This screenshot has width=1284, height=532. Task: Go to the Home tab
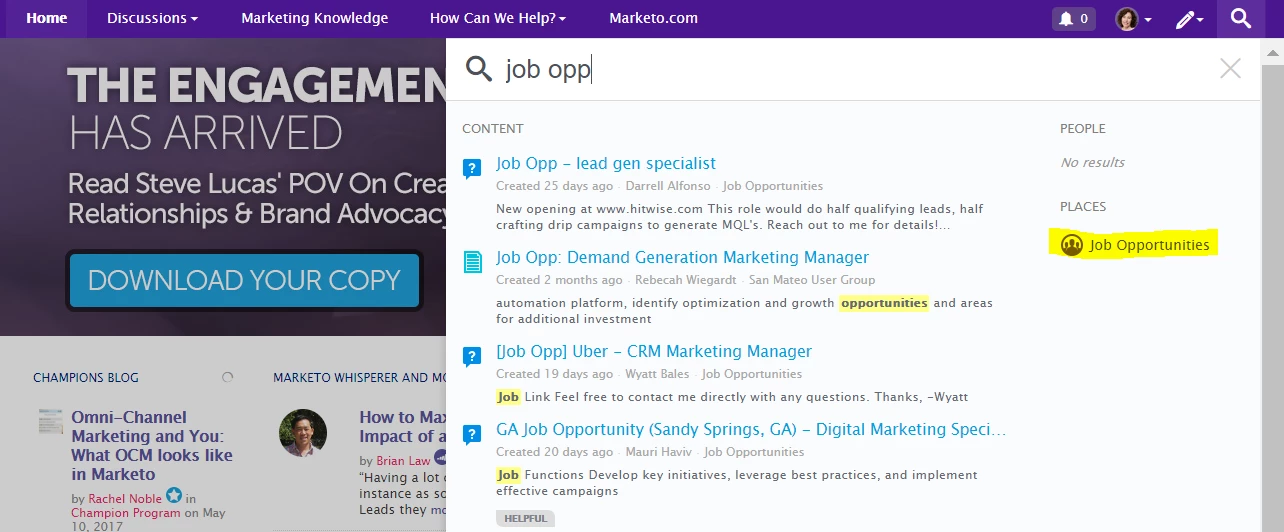pos(47,18)
